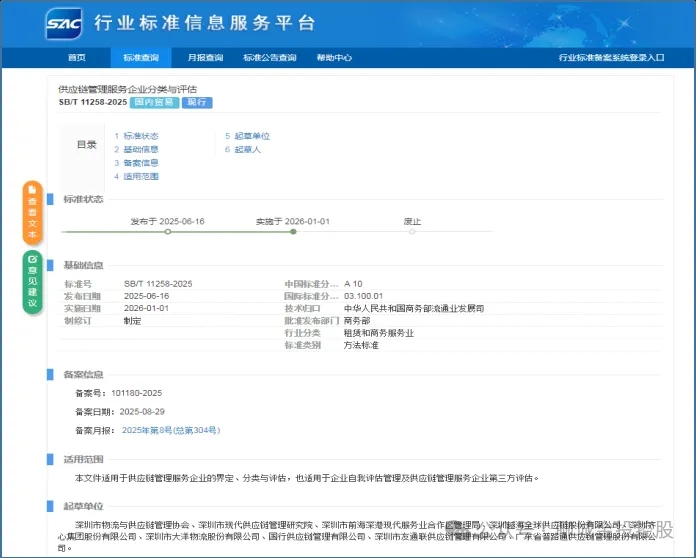
Task: Open the 意见建议 green side button
Action: coord(32,282)
